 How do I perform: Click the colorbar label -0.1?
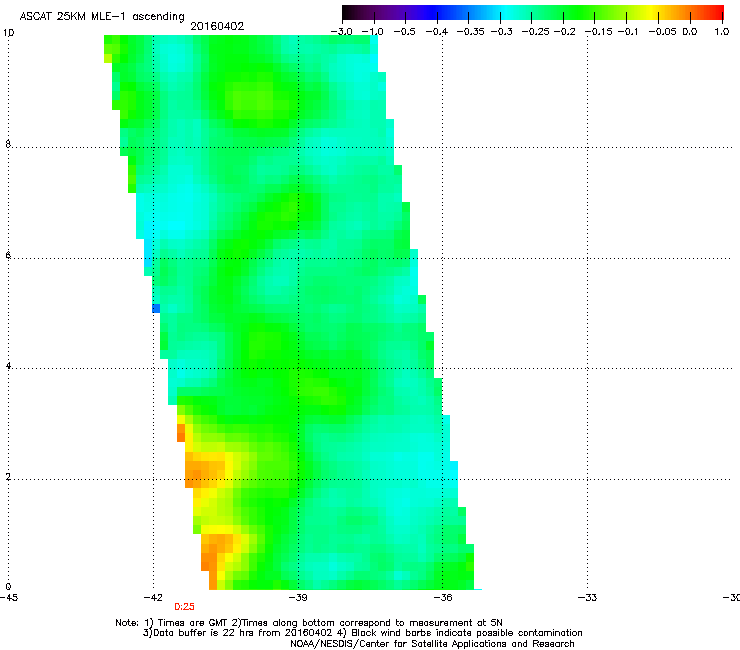628,32
